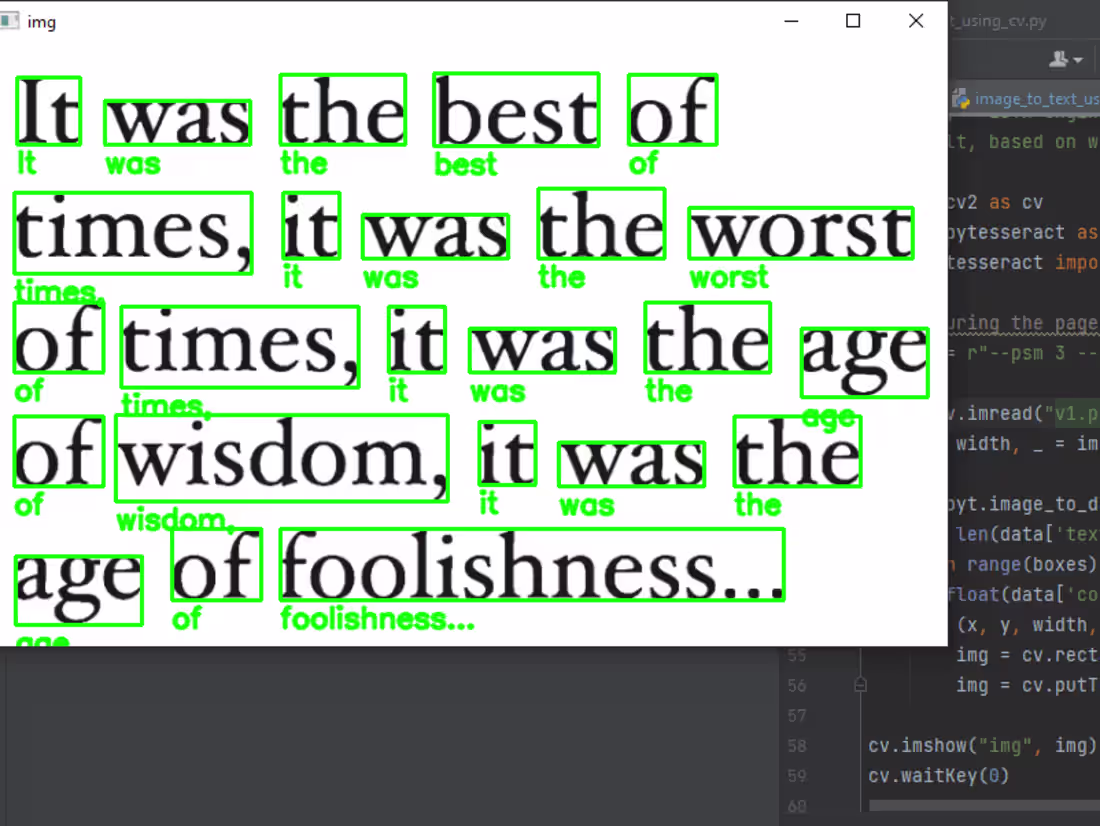Maximize the img preview window
This screenshot has height=826, width=1100.
tap(853, 20)
